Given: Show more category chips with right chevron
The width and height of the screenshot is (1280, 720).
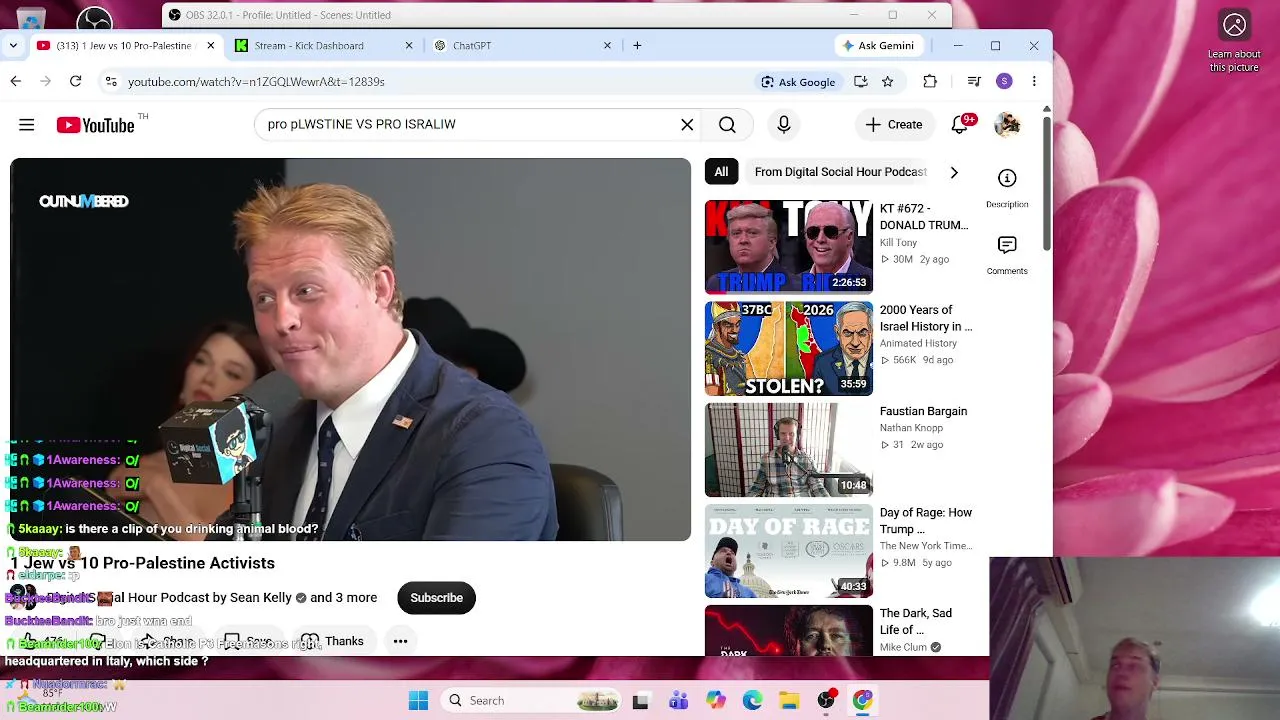Looking at the screenshot, I should click(954, 172).
